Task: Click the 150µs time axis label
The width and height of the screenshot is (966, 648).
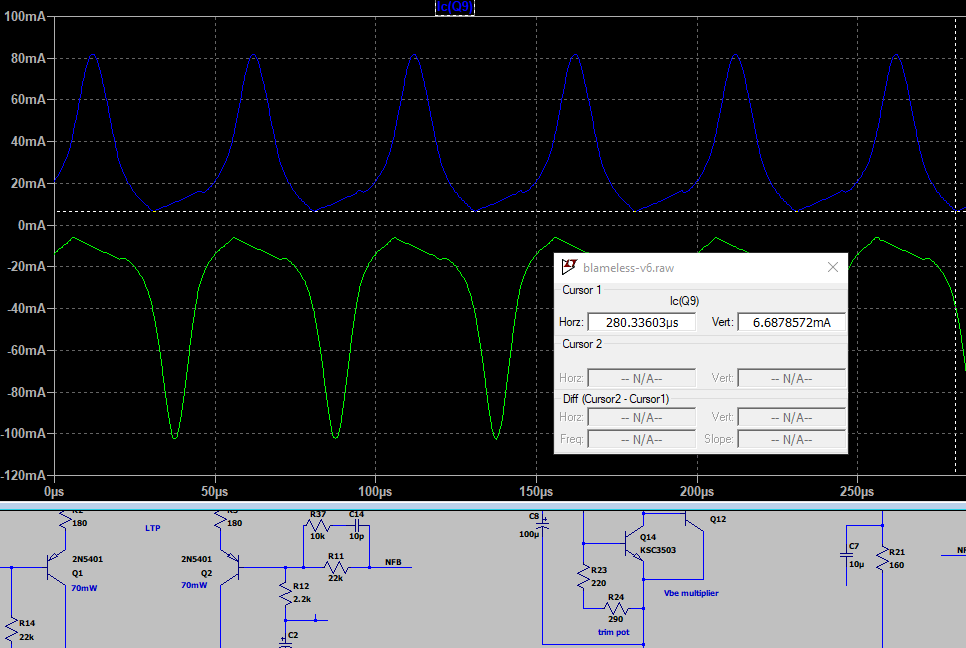Action: point(536,492)
